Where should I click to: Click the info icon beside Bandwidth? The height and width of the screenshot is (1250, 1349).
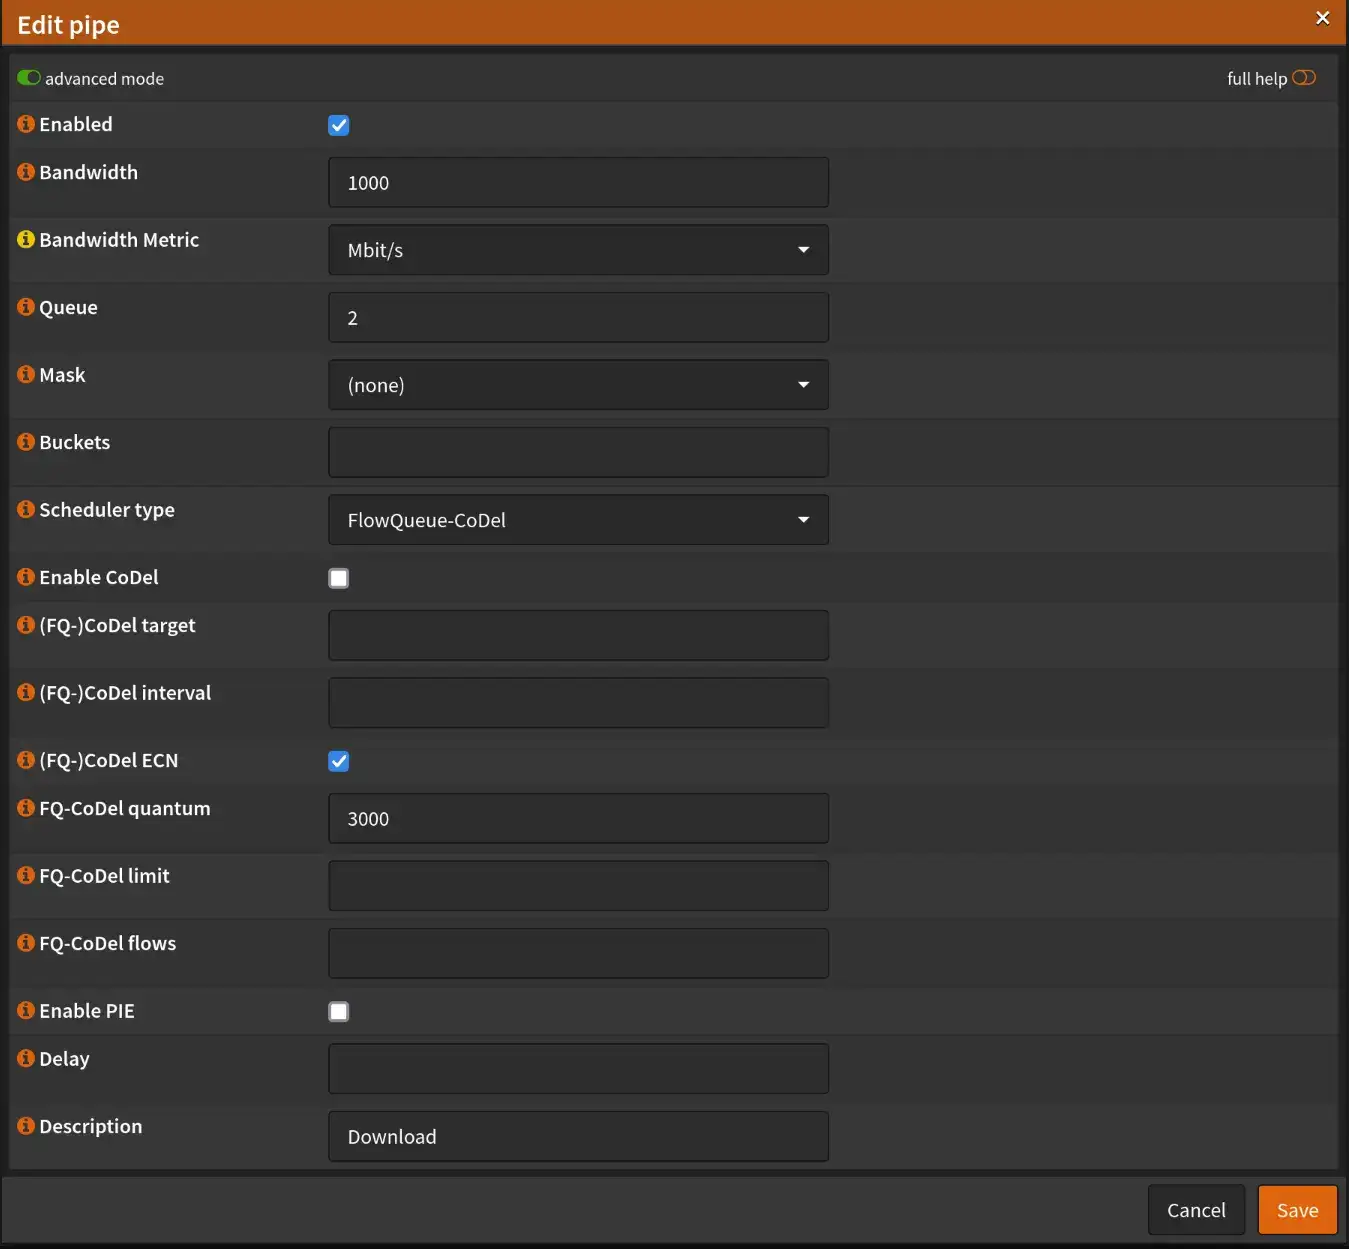26,172
